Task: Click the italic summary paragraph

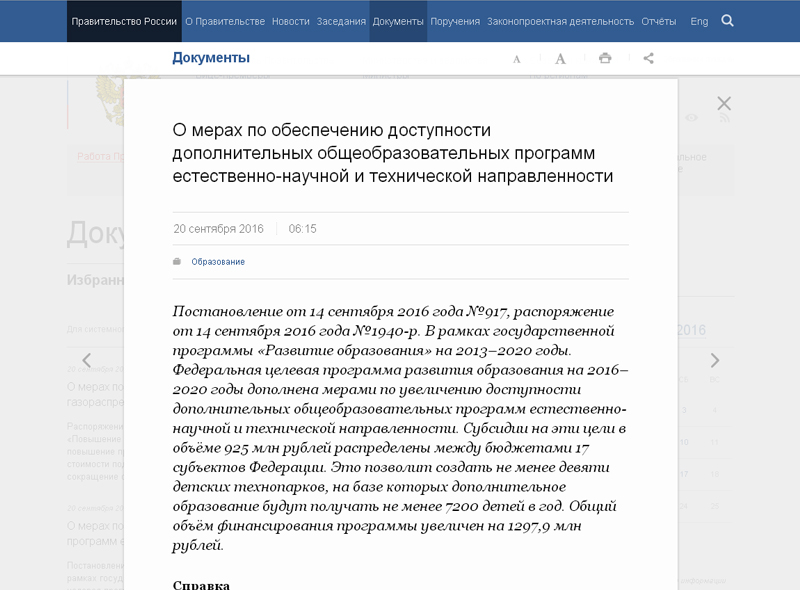Action: pyautogui.click(x=401, y=428)
